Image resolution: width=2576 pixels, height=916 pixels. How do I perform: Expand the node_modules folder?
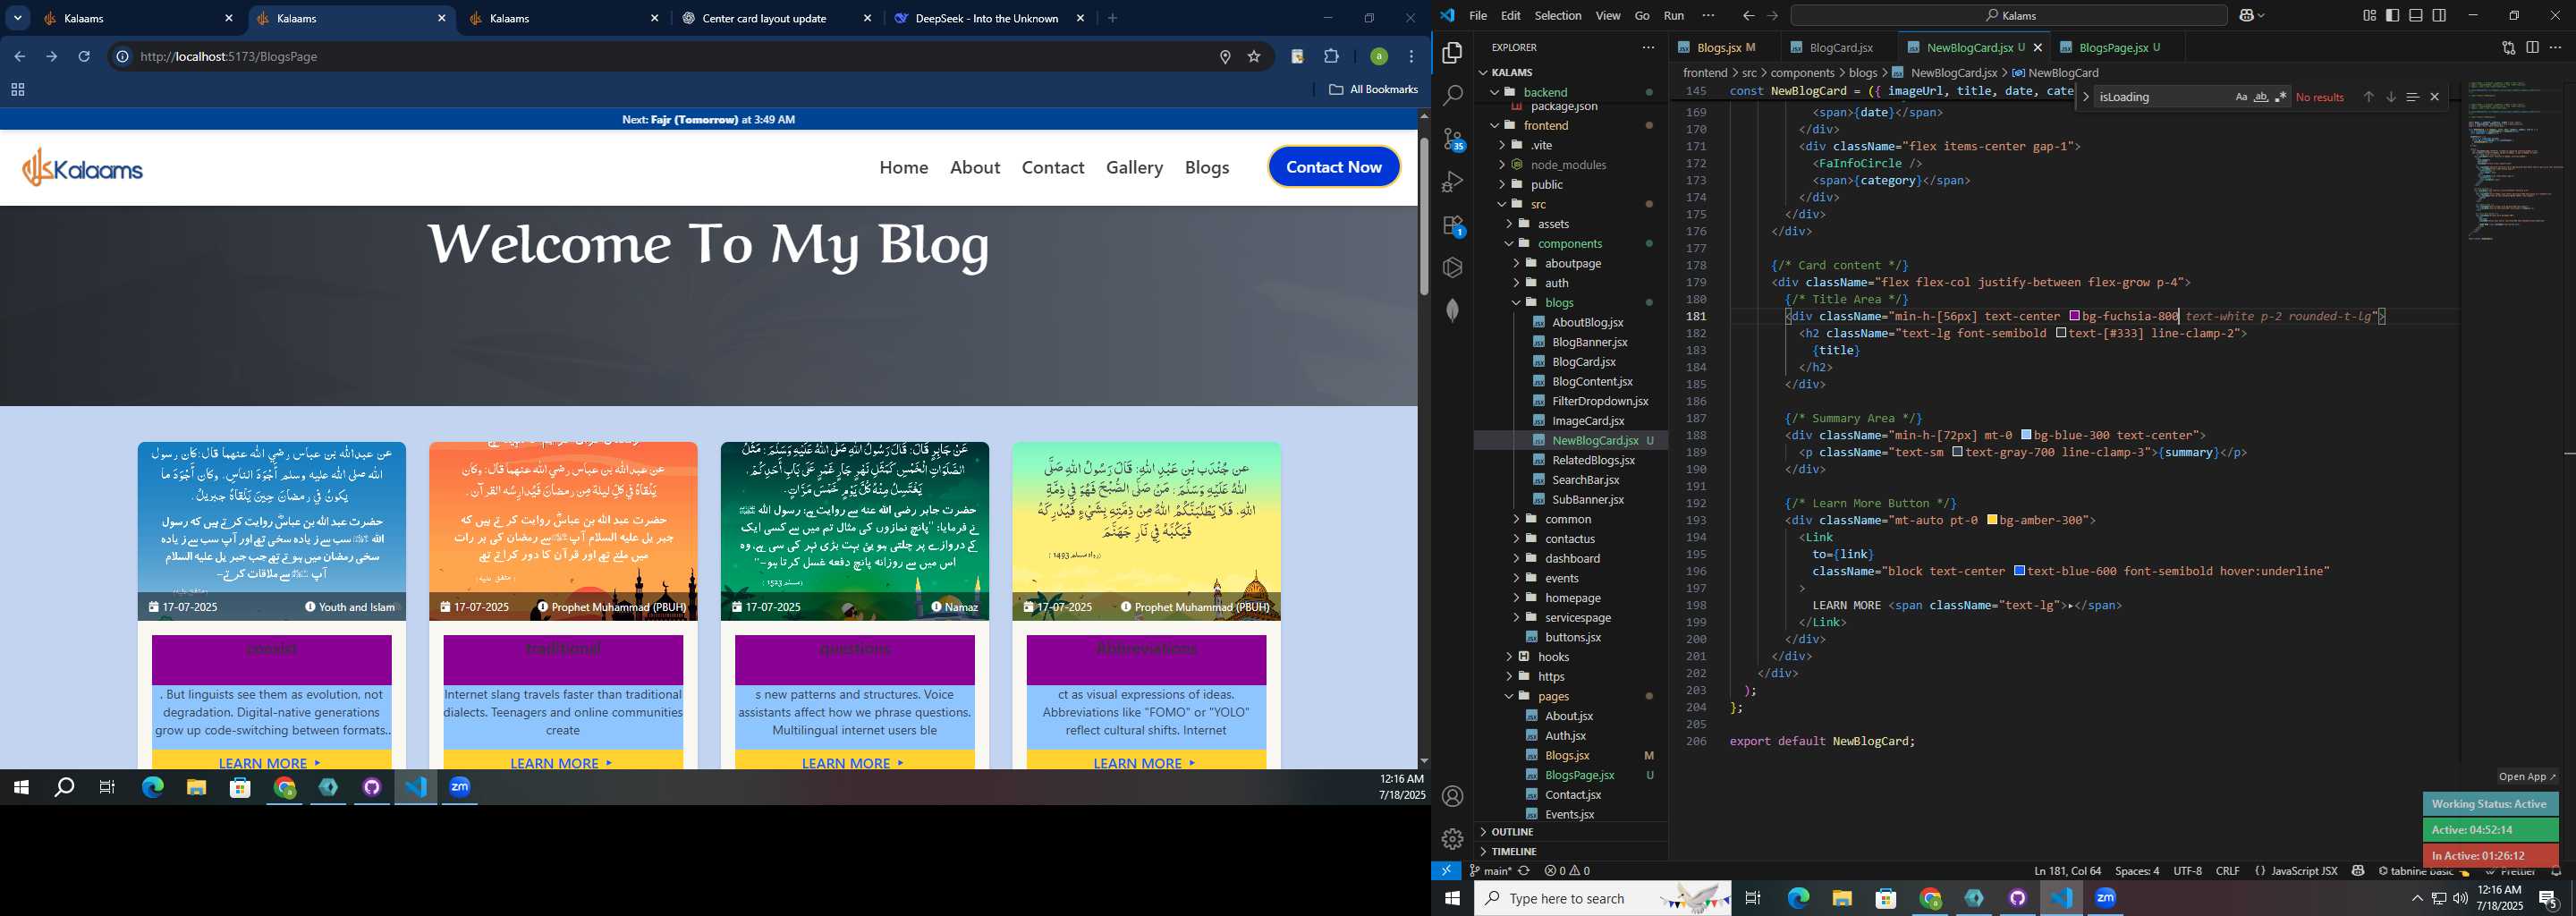pos(1502,165)
